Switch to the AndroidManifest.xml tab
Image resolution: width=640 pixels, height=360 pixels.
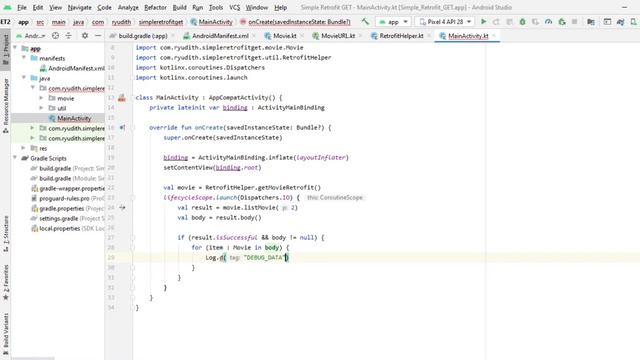220,36
